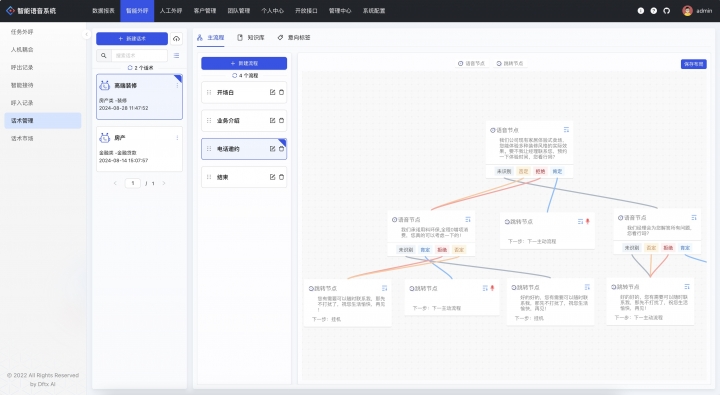Click the magnifier search icon

[104, 56]
